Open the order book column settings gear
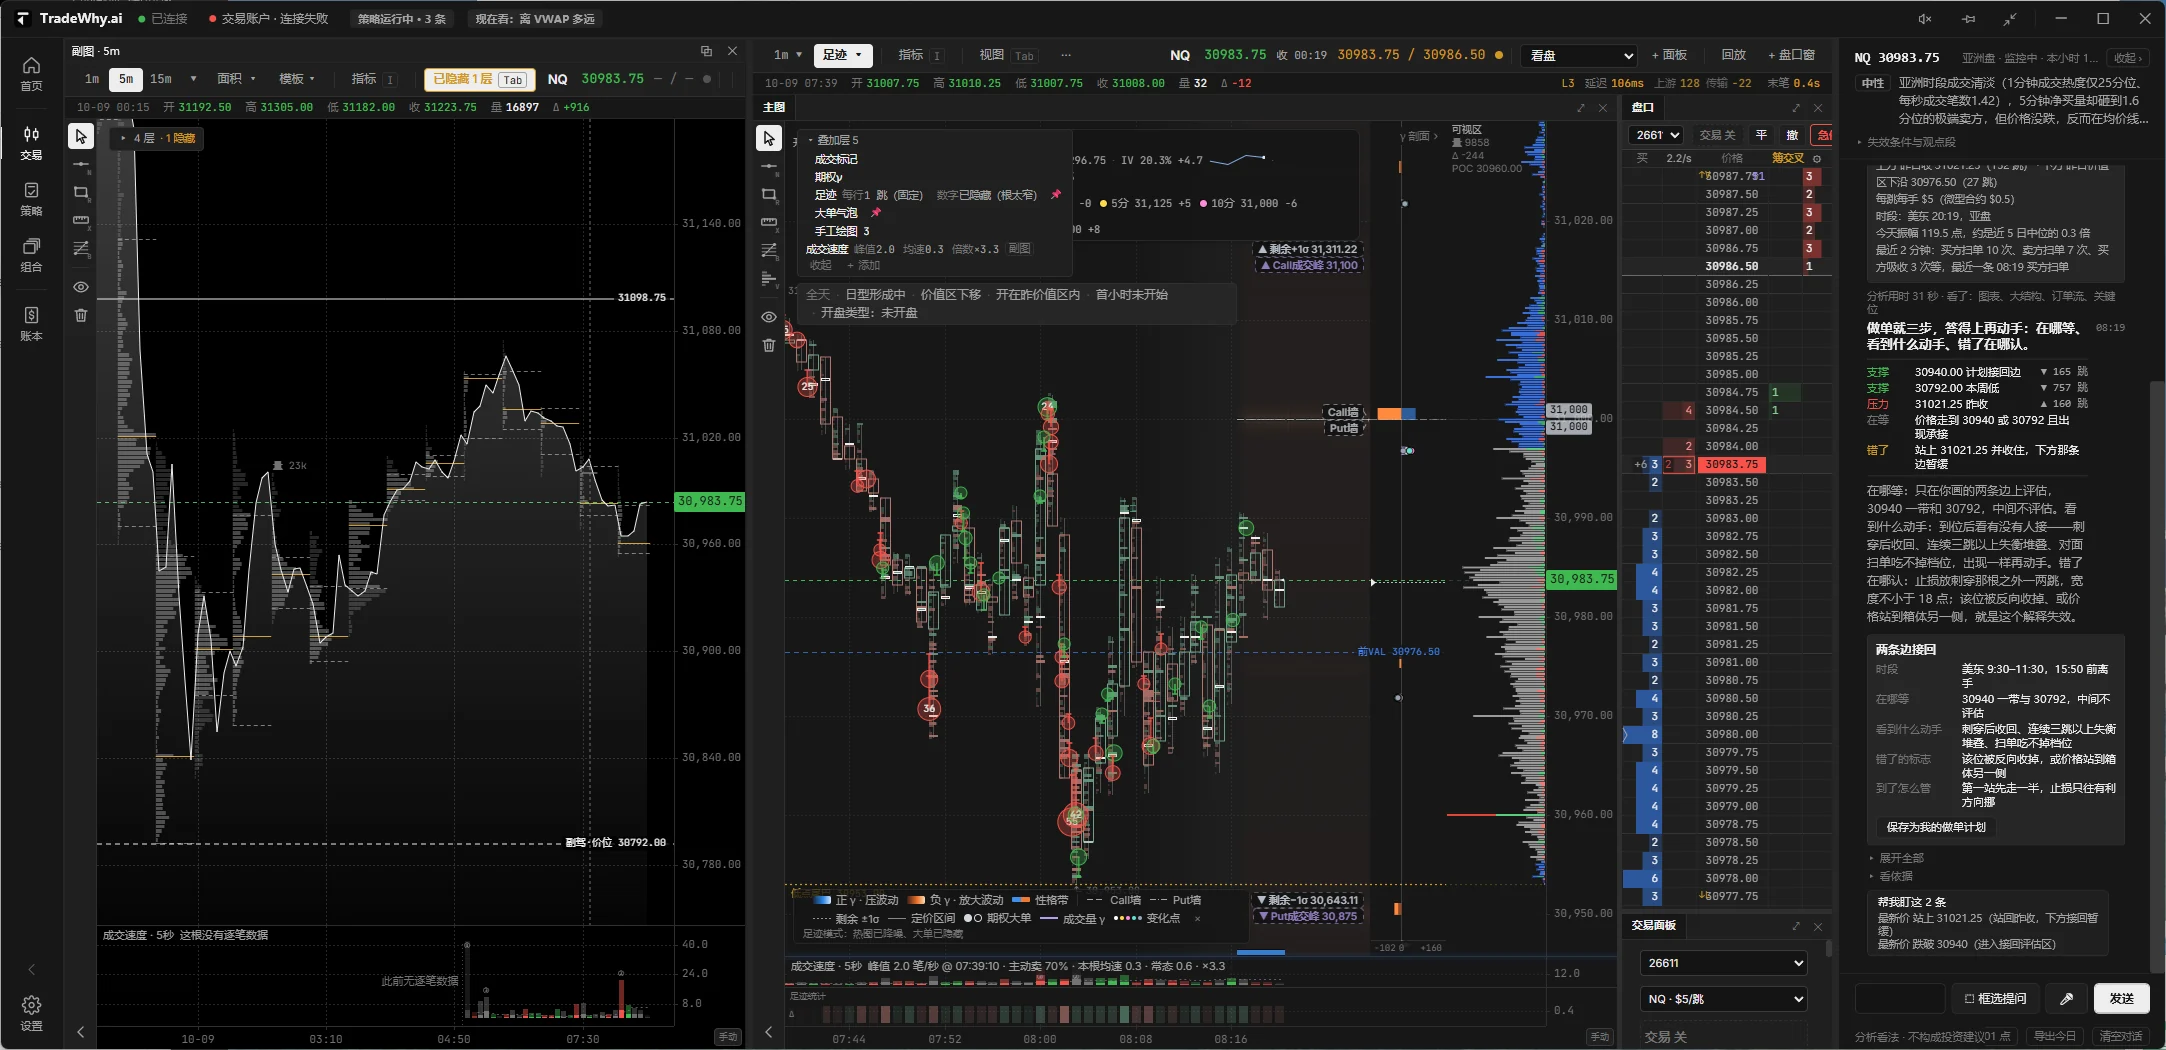This screenshot has height=1050, width=2166. coord(1817,158)
